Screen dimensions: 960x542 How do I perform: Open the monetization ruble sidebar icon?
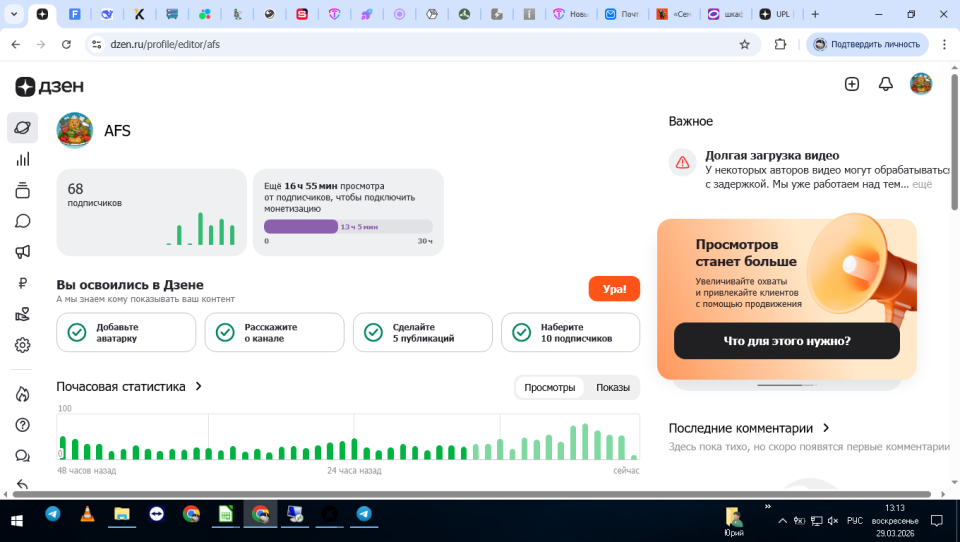tap(23, 283)
